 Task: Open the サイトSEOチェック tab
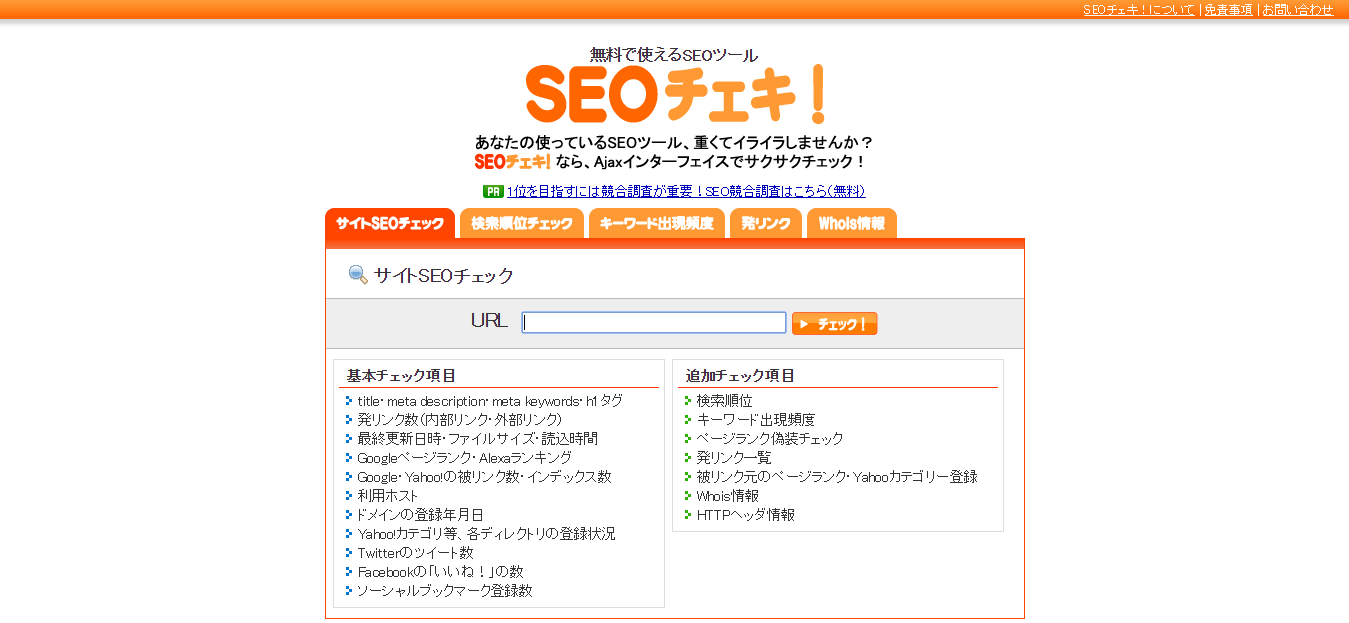tap(390, 224)
